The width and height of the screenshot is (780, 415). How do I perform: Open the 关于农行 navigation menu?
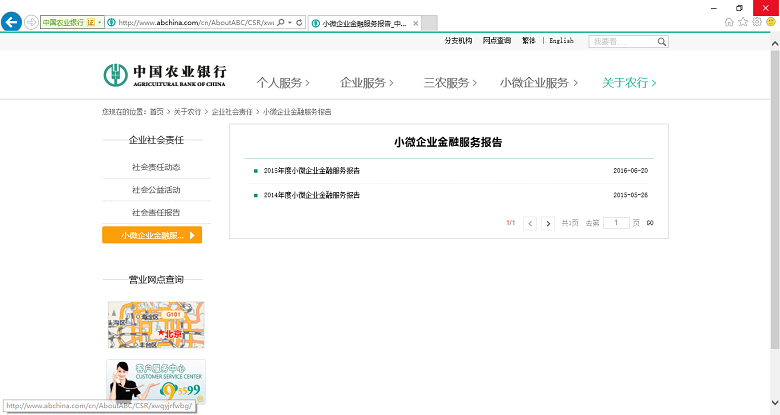tap(629, 83)
